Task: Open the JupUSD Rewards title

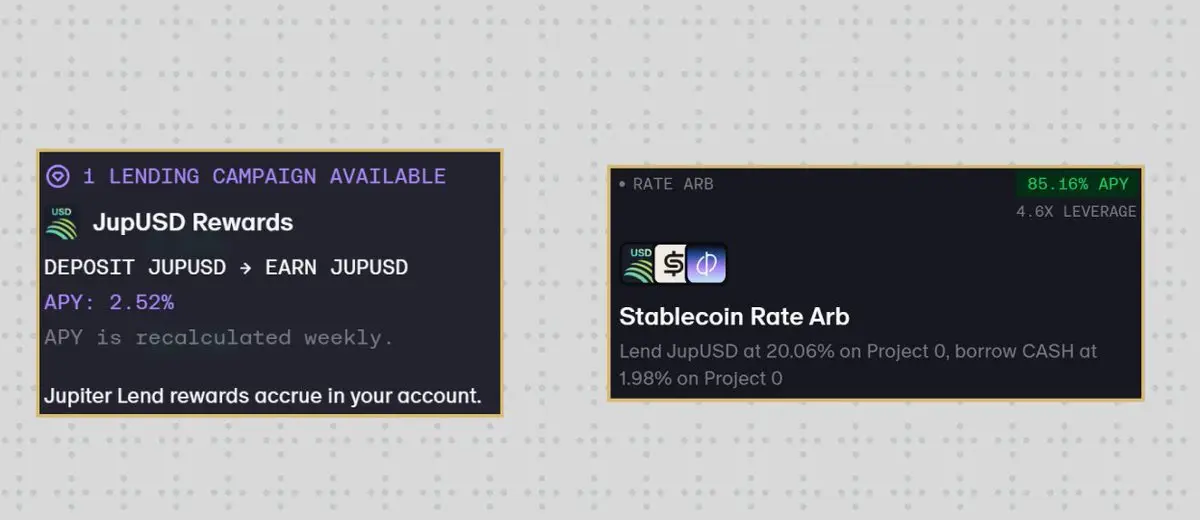Action: click(x=193, y=222)
